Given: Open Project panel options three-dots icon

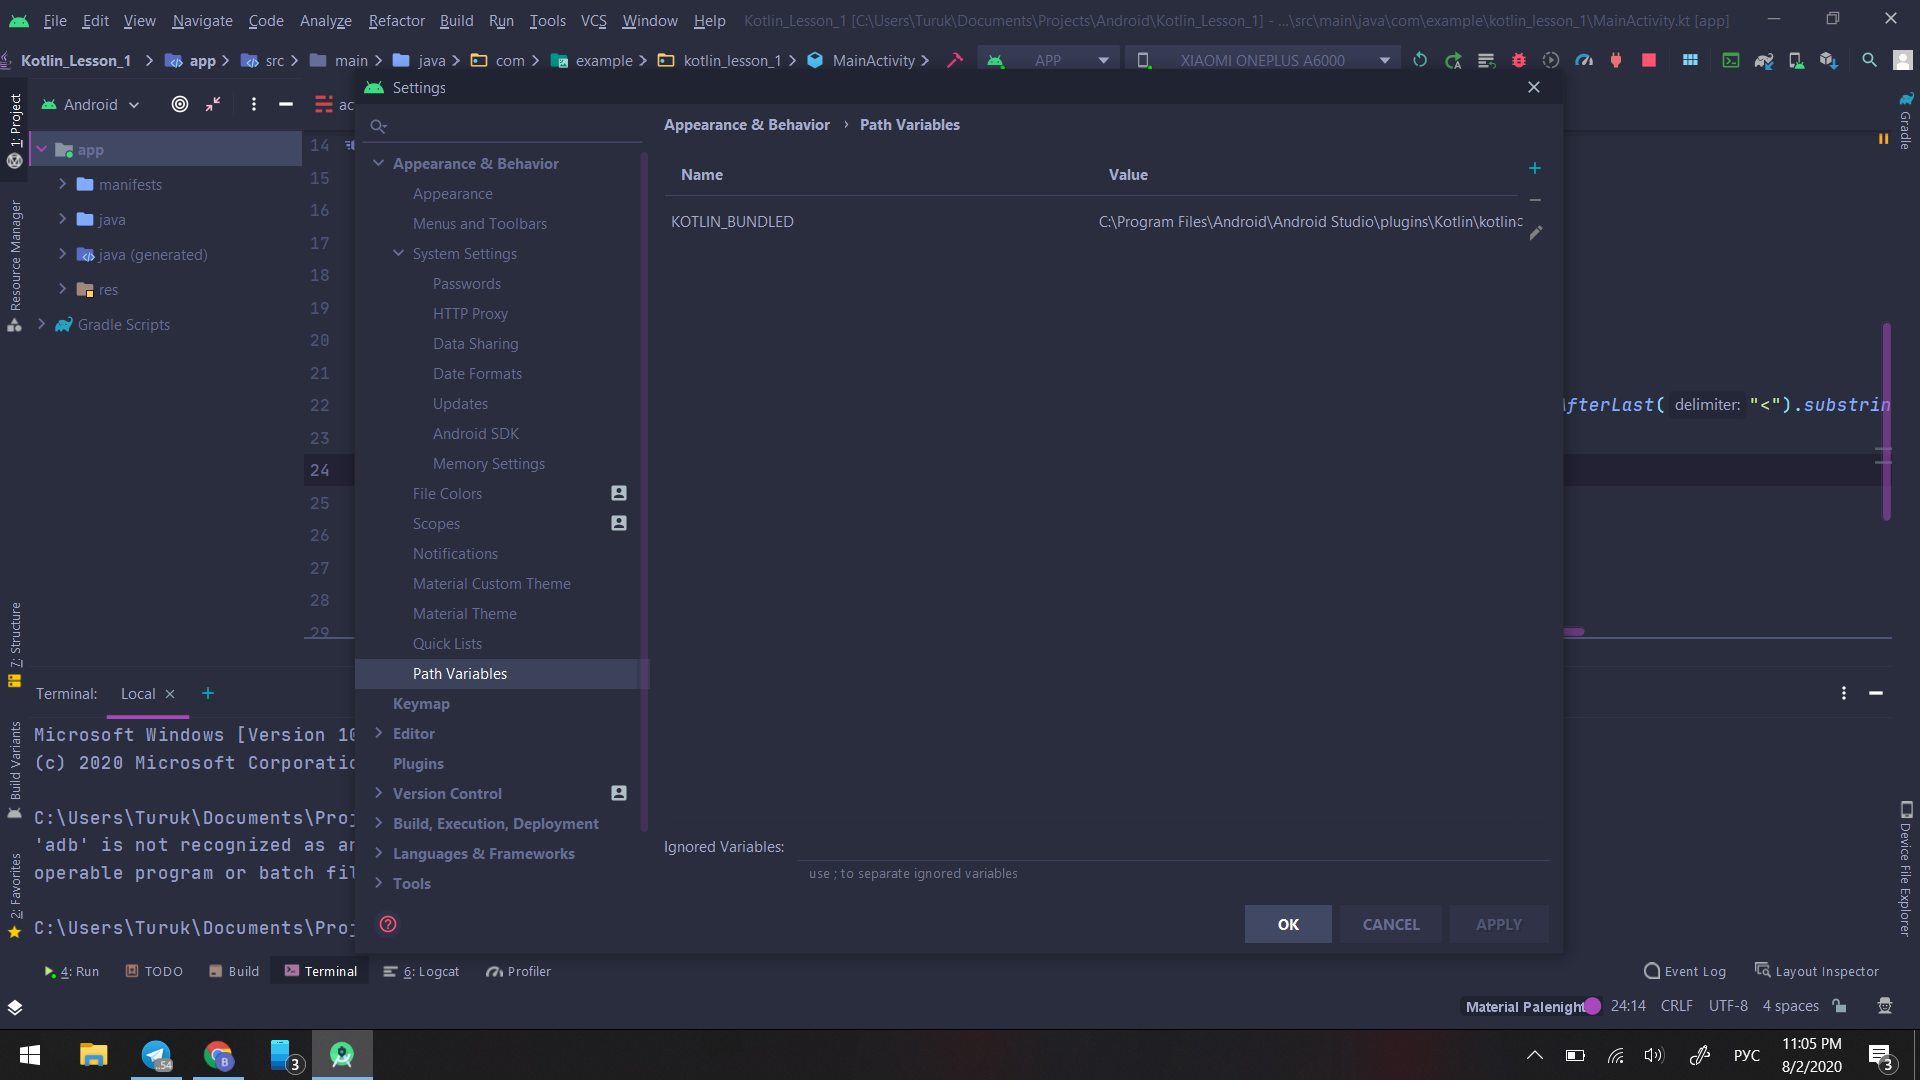Looking at the screenshot, I should point(254,104).
